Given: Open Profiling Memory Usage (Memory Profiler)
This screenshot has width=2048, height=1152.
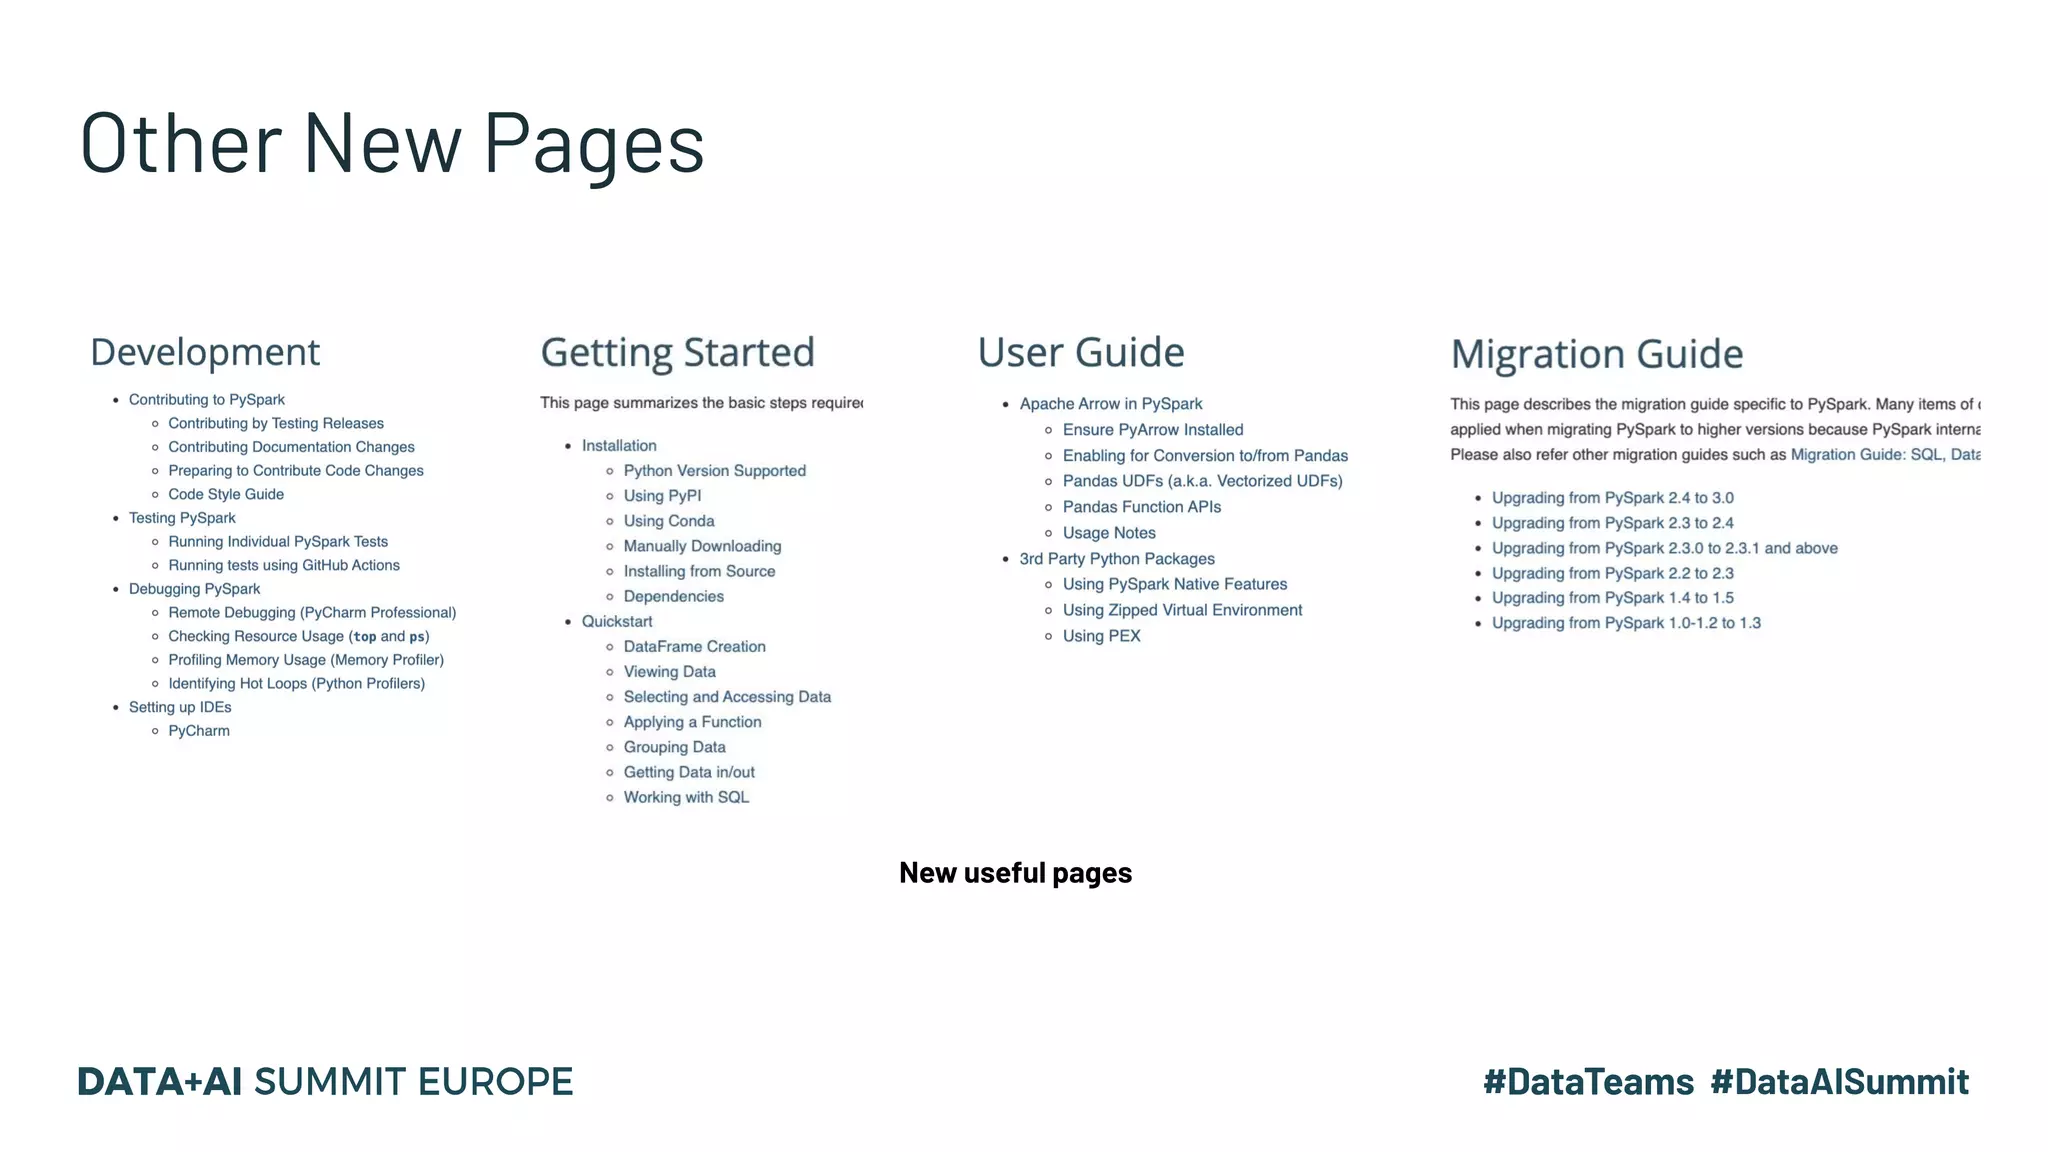Looking at the screenshot, I should tap(306, 660).
